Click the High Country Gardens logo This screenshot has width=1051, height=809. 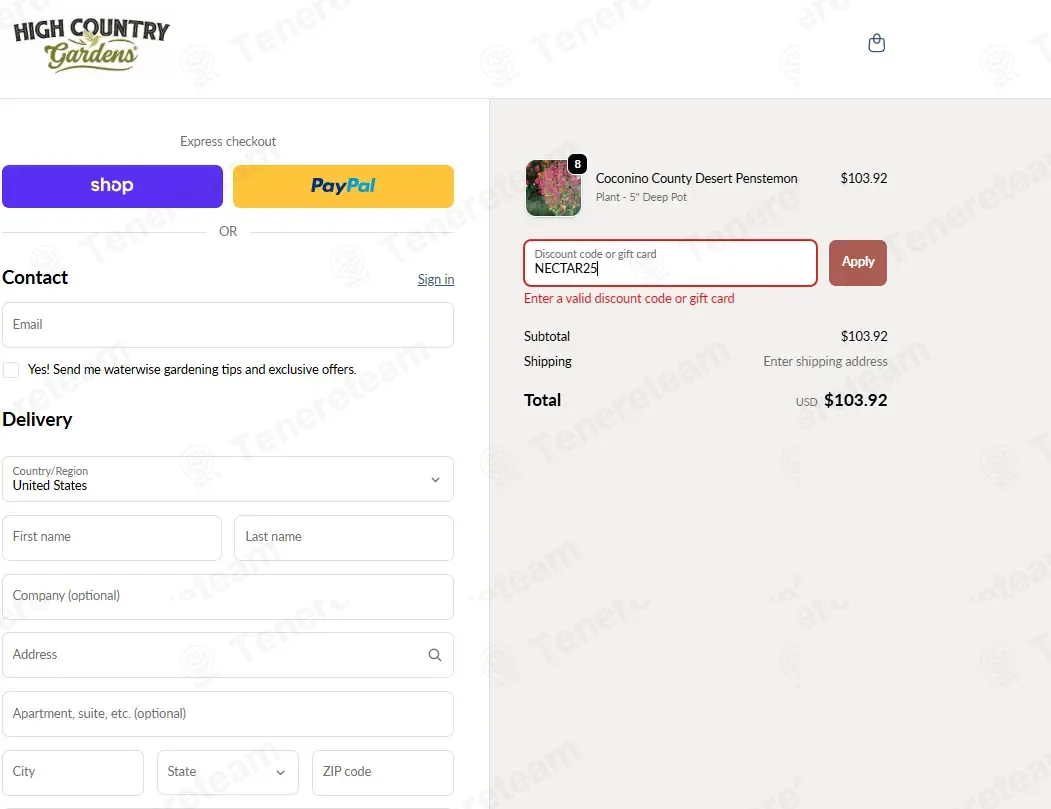[91, 44]
